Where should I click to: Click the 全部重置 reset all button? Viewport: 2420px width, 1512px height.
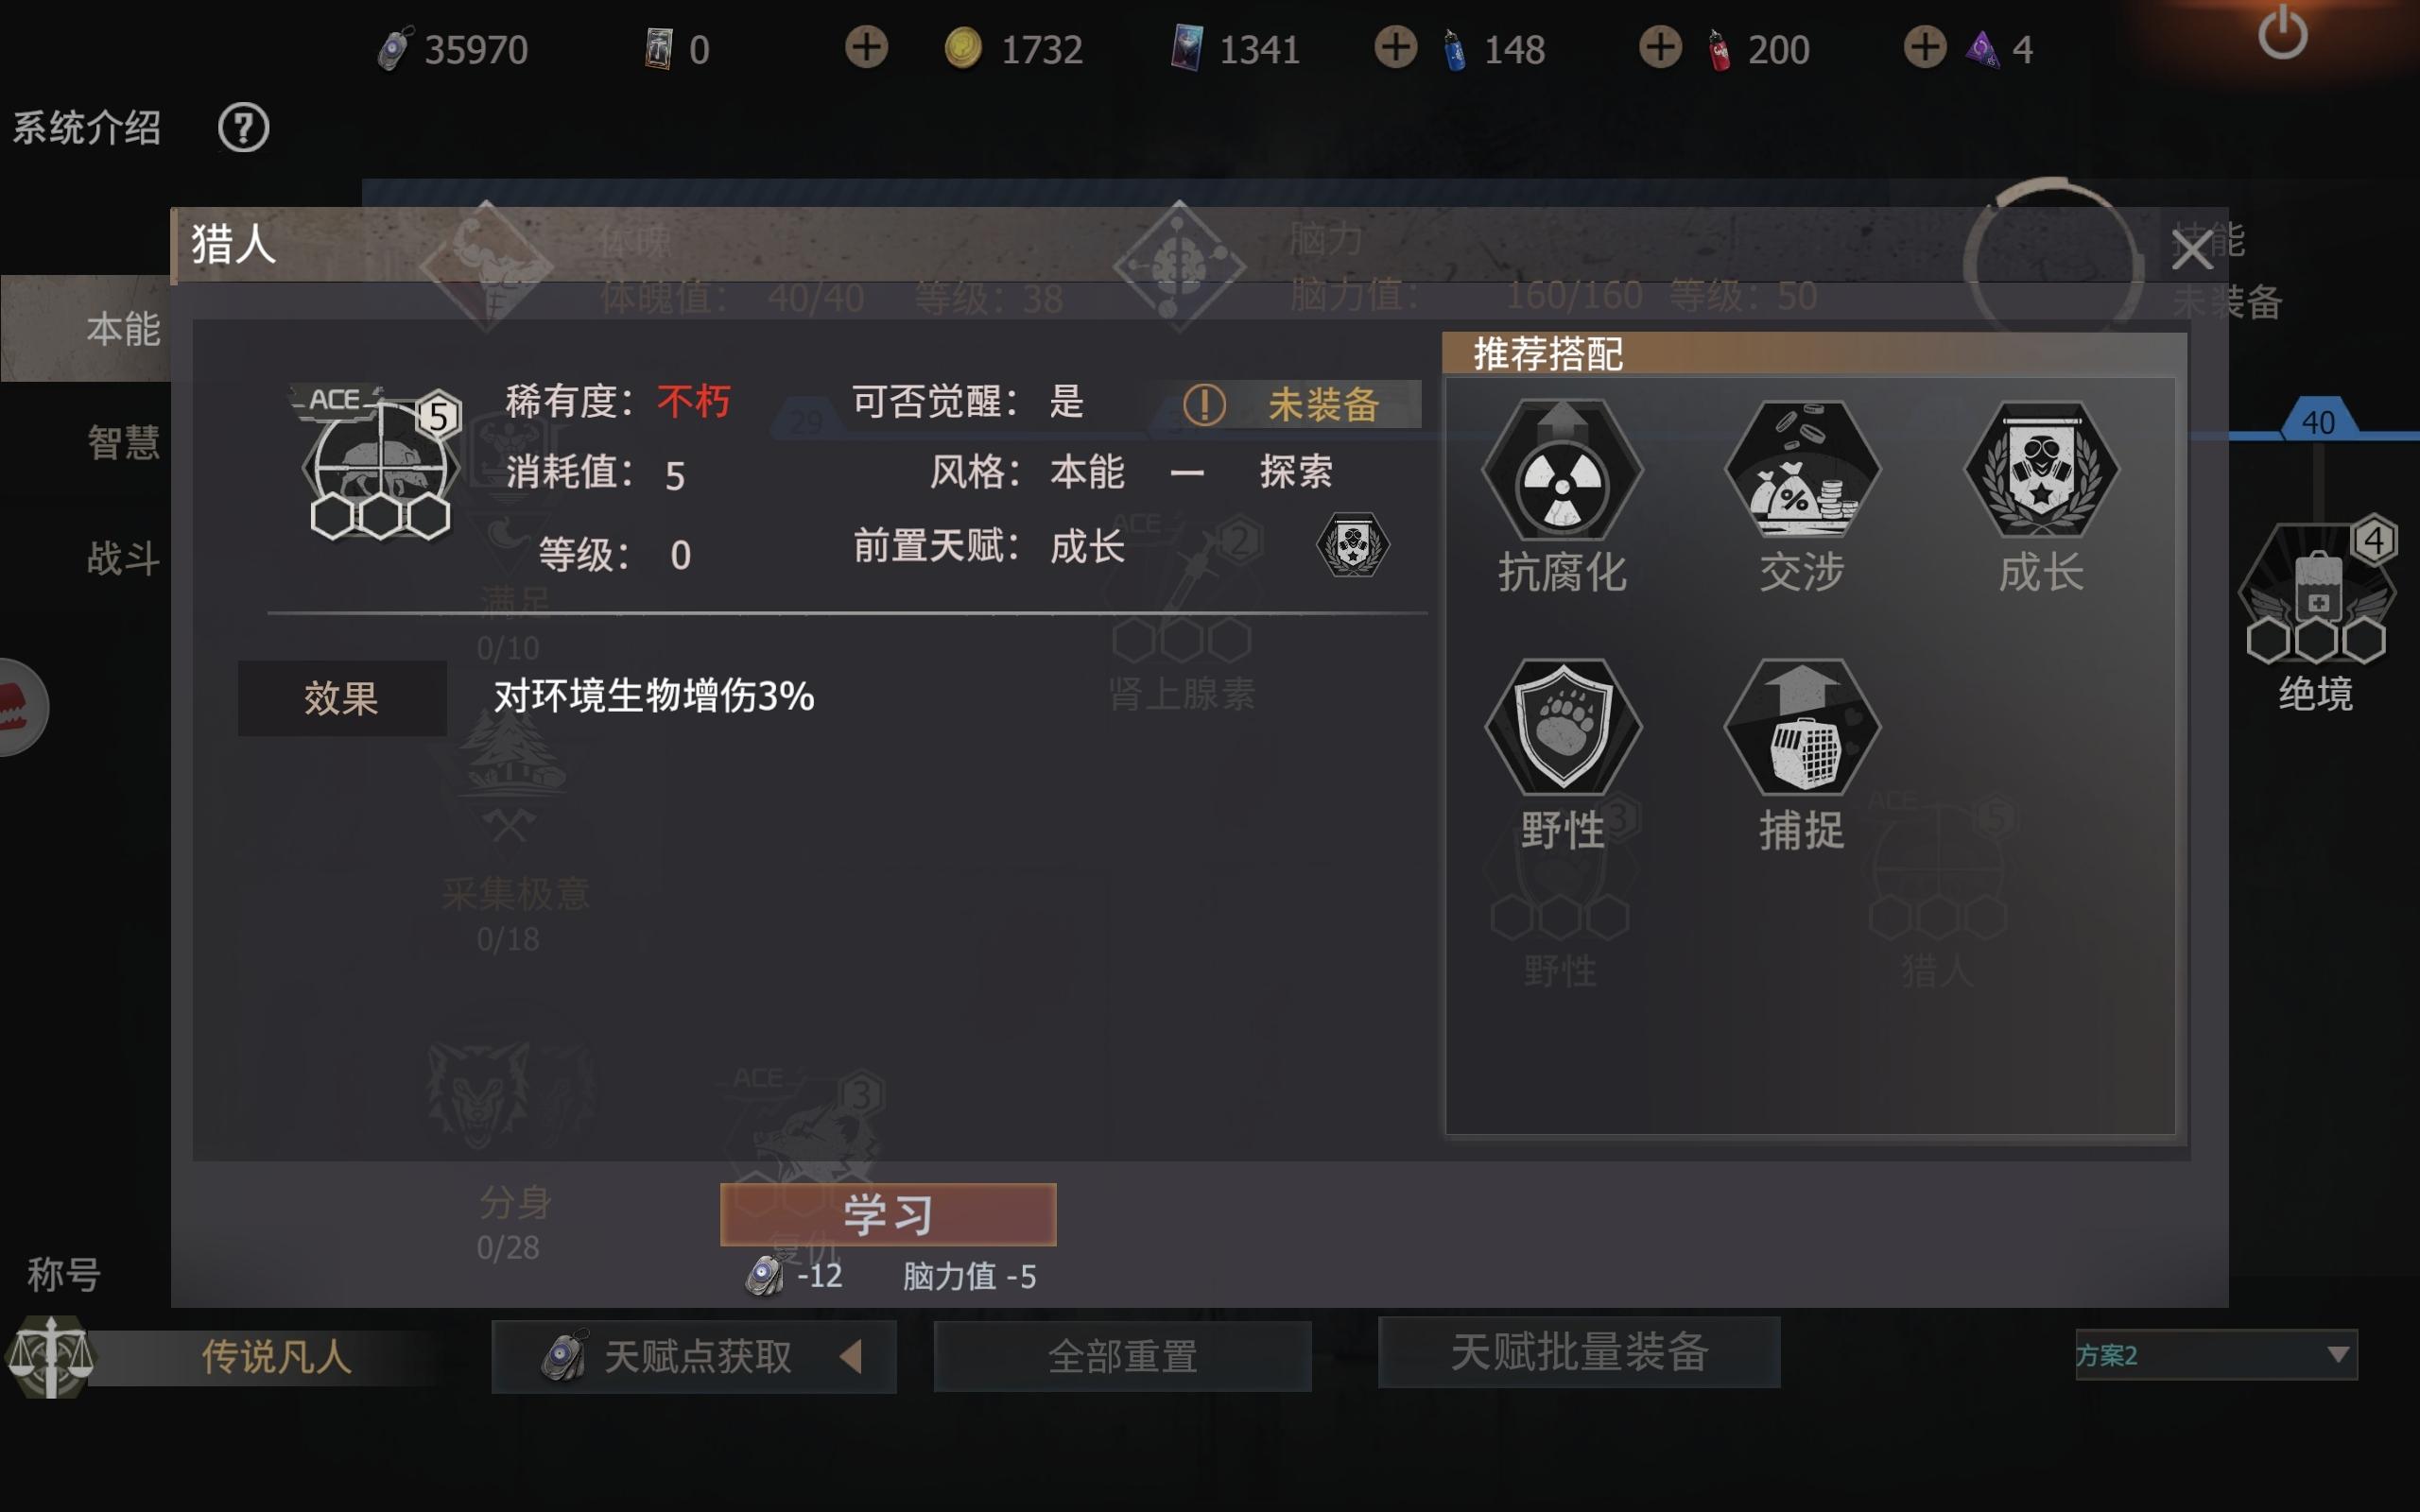tap(1122, 1357)
